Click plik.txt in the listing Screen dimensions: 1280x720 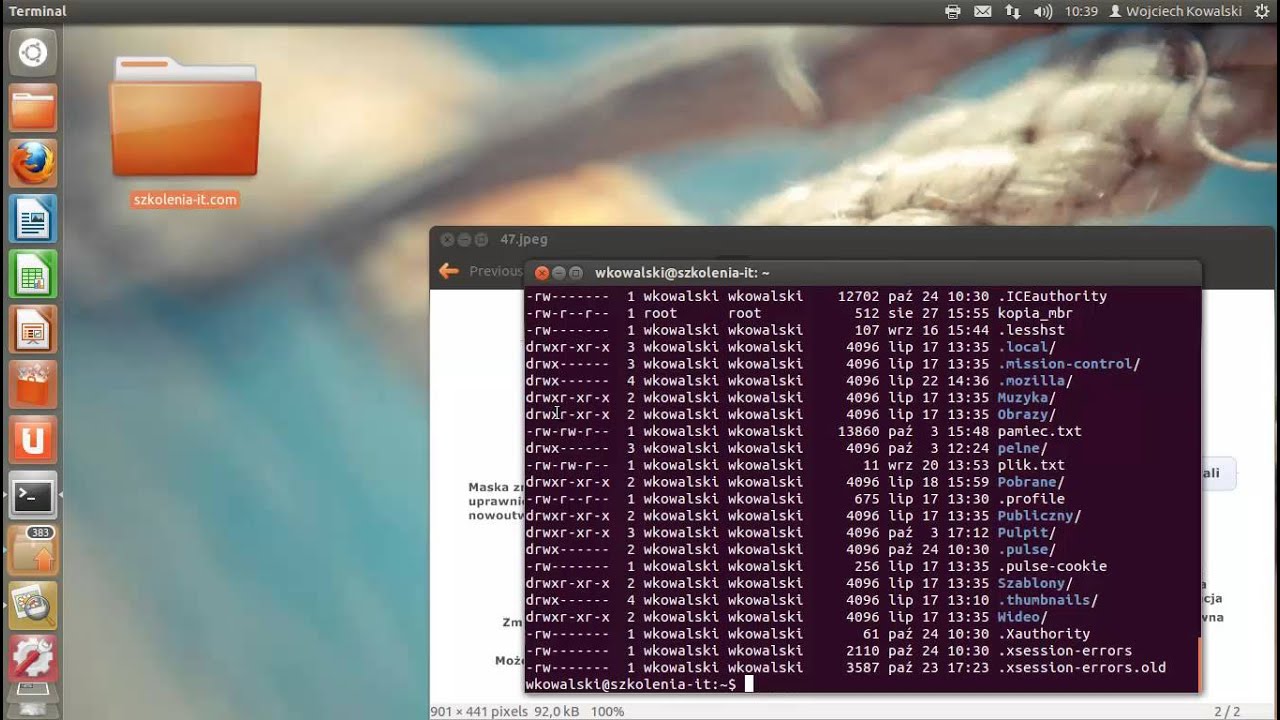(1031, 465)
